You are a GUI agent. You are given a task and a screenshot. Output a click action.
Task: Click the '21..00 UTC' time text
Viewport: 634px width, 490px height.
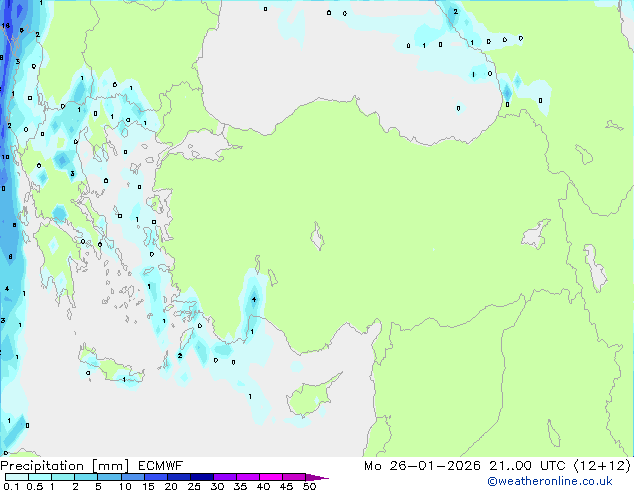[x=527, y=466]
